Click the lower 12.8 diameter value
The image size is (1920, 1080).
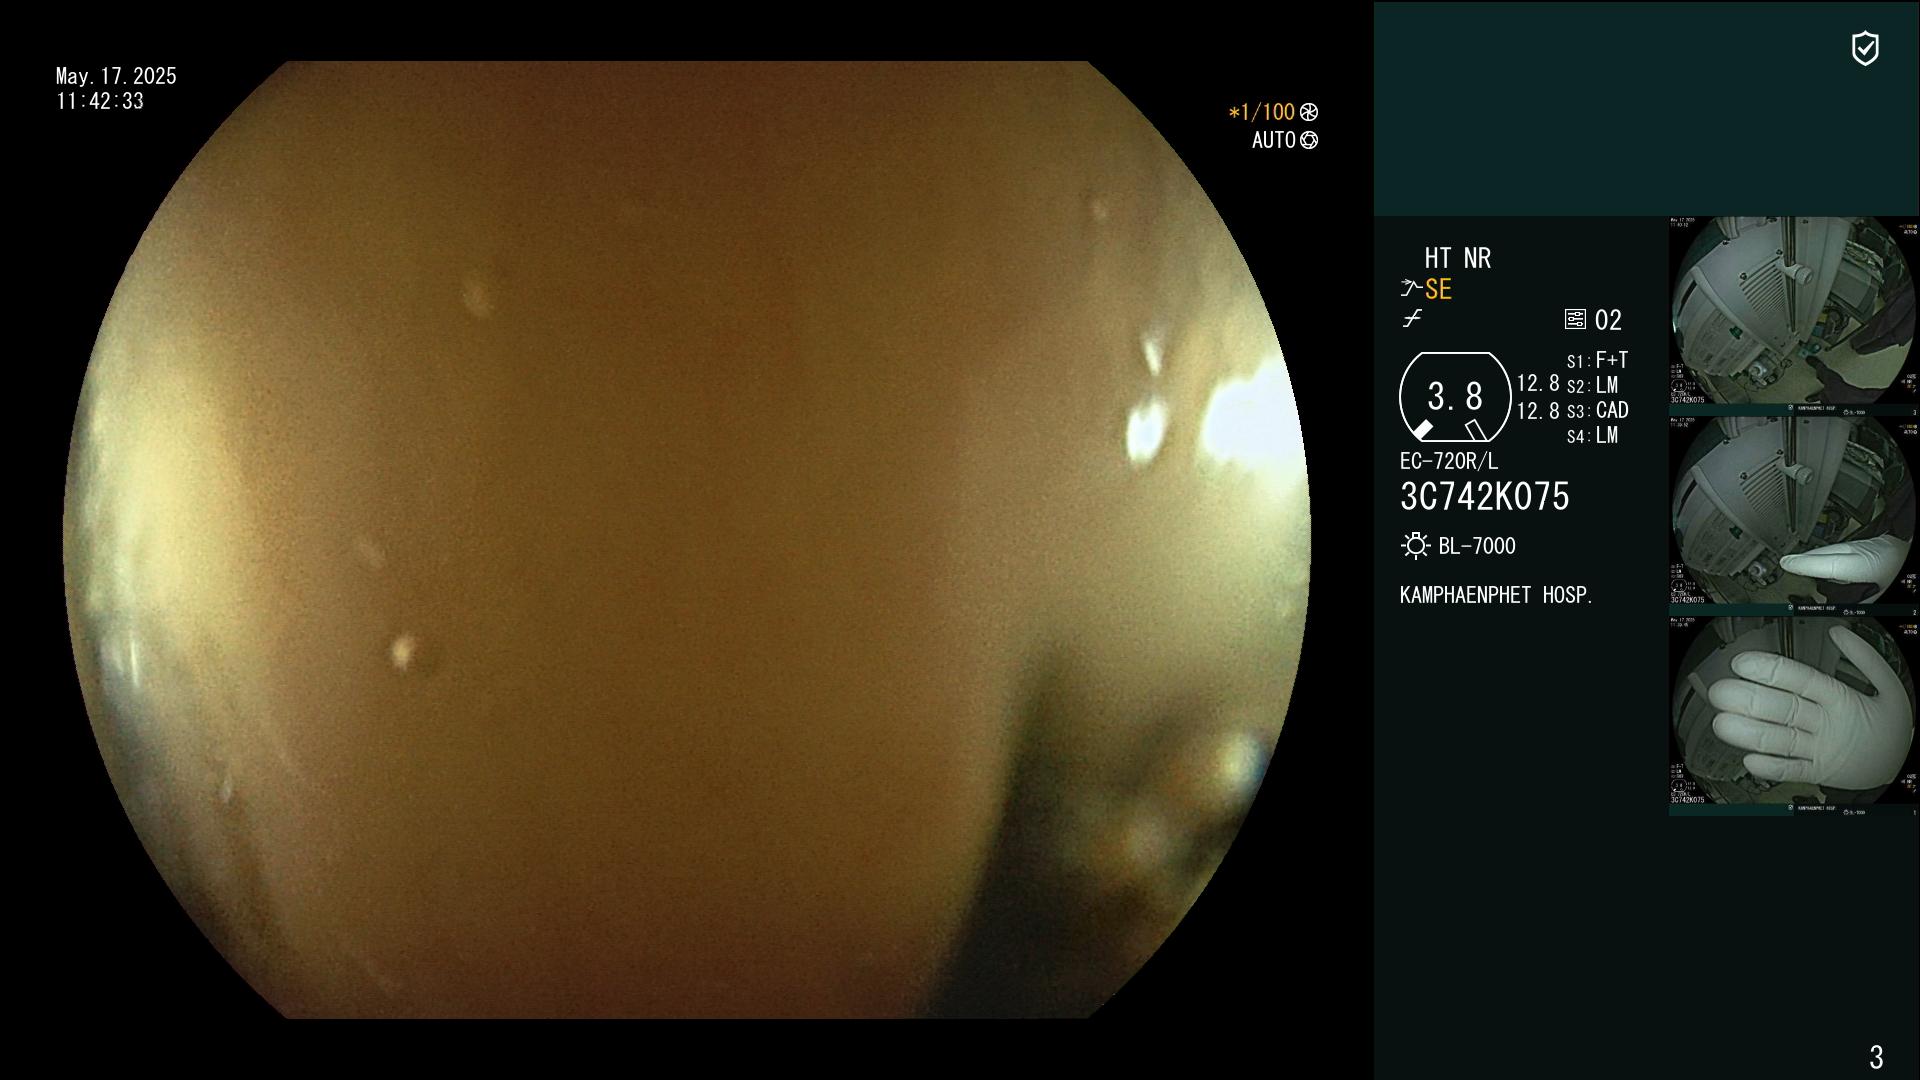click(1538, 410)
